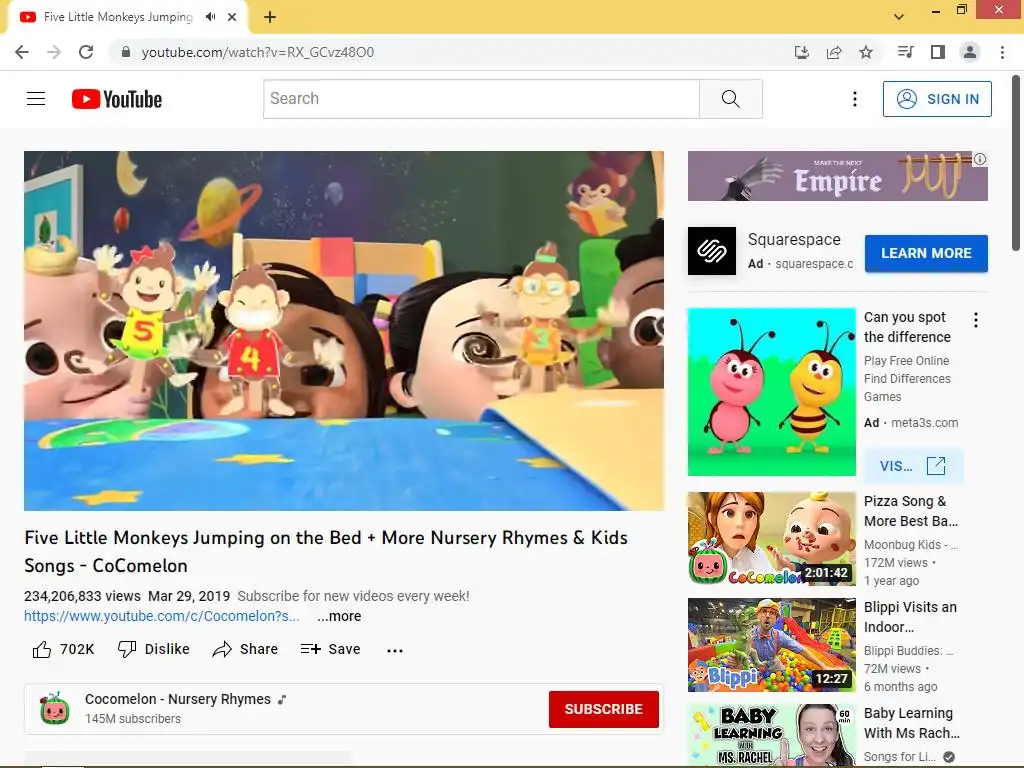Click the '234,206,833 views' text
Viewport: 1024px width, 768px height.
tap(82, 596)
